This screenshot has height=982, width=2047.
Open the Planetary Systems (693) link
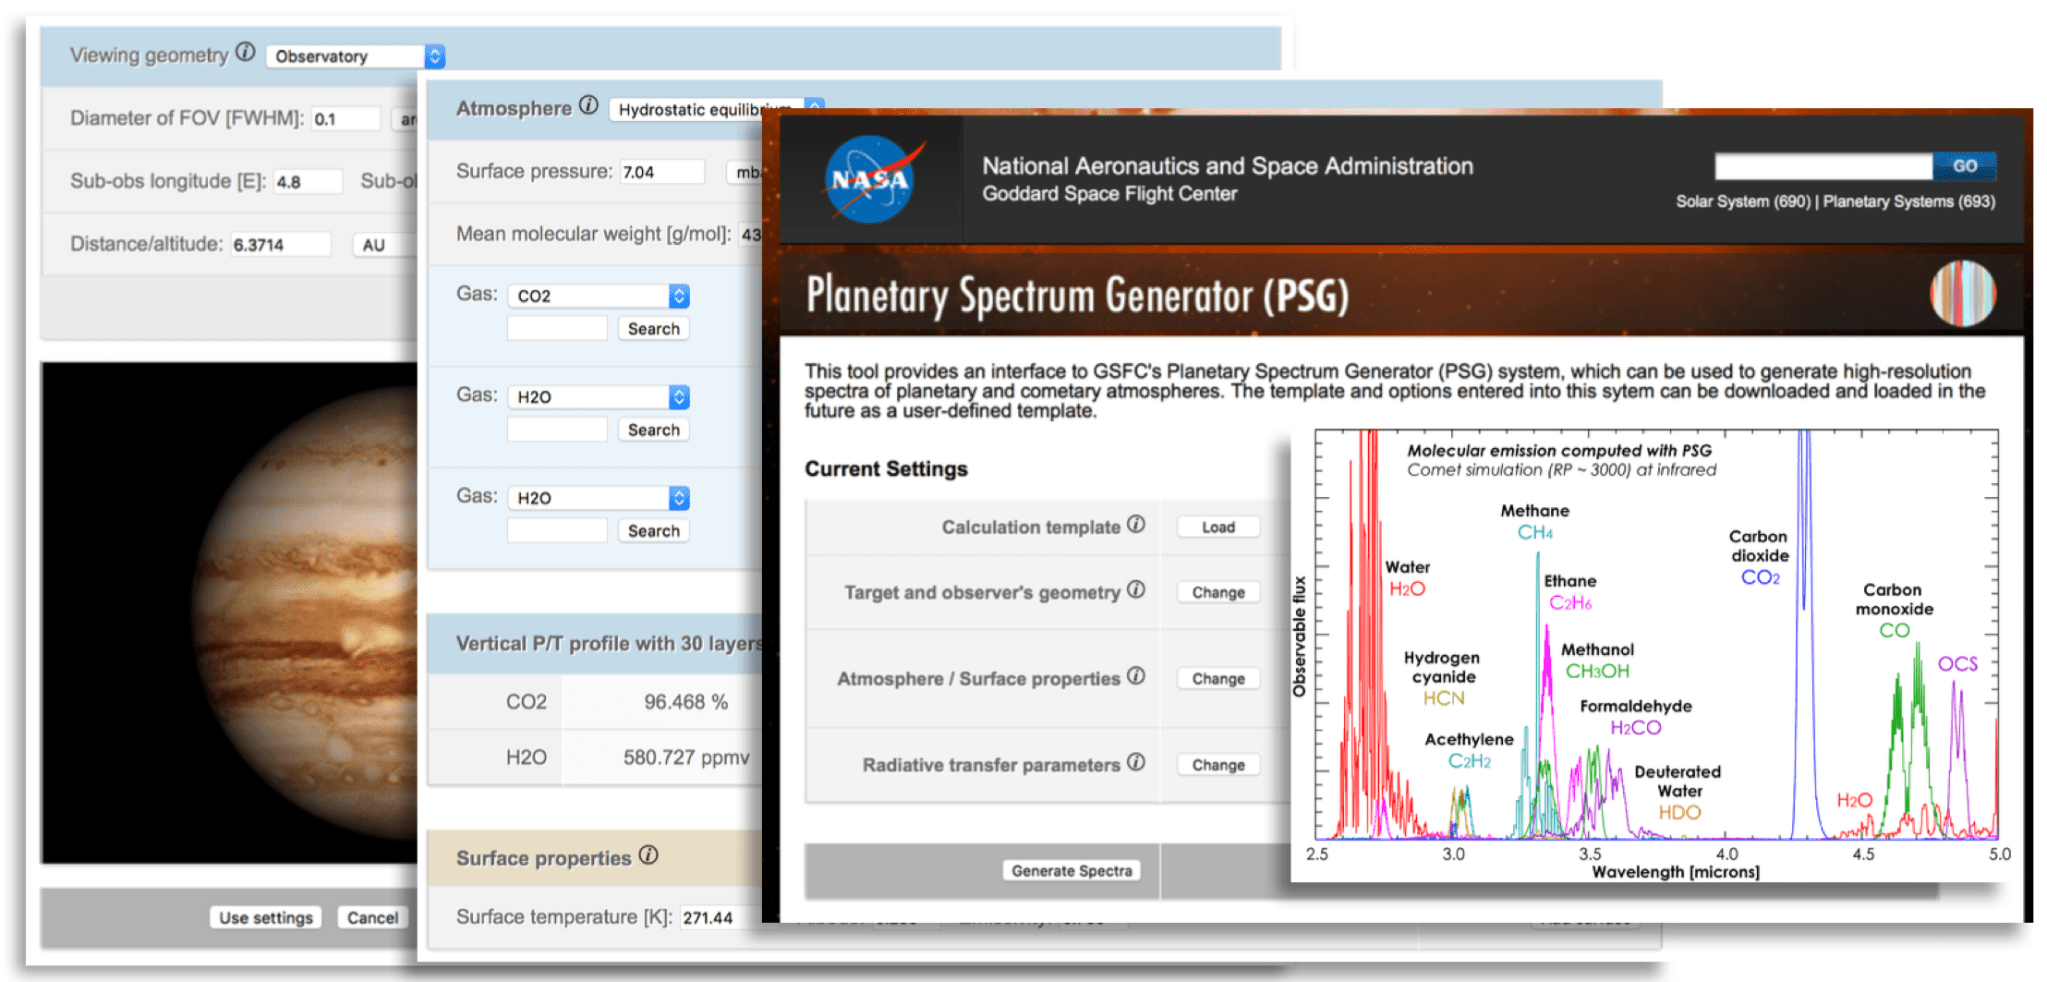click(x=1909, y=202)
